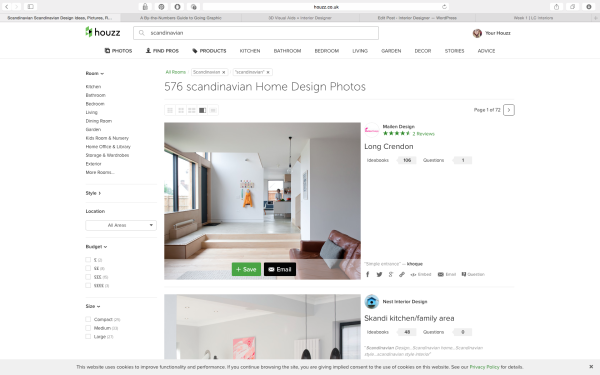Select the large side-by-side view icon
Image resolution: width=600 pixels, height=375 pixels.
(202, 110)
